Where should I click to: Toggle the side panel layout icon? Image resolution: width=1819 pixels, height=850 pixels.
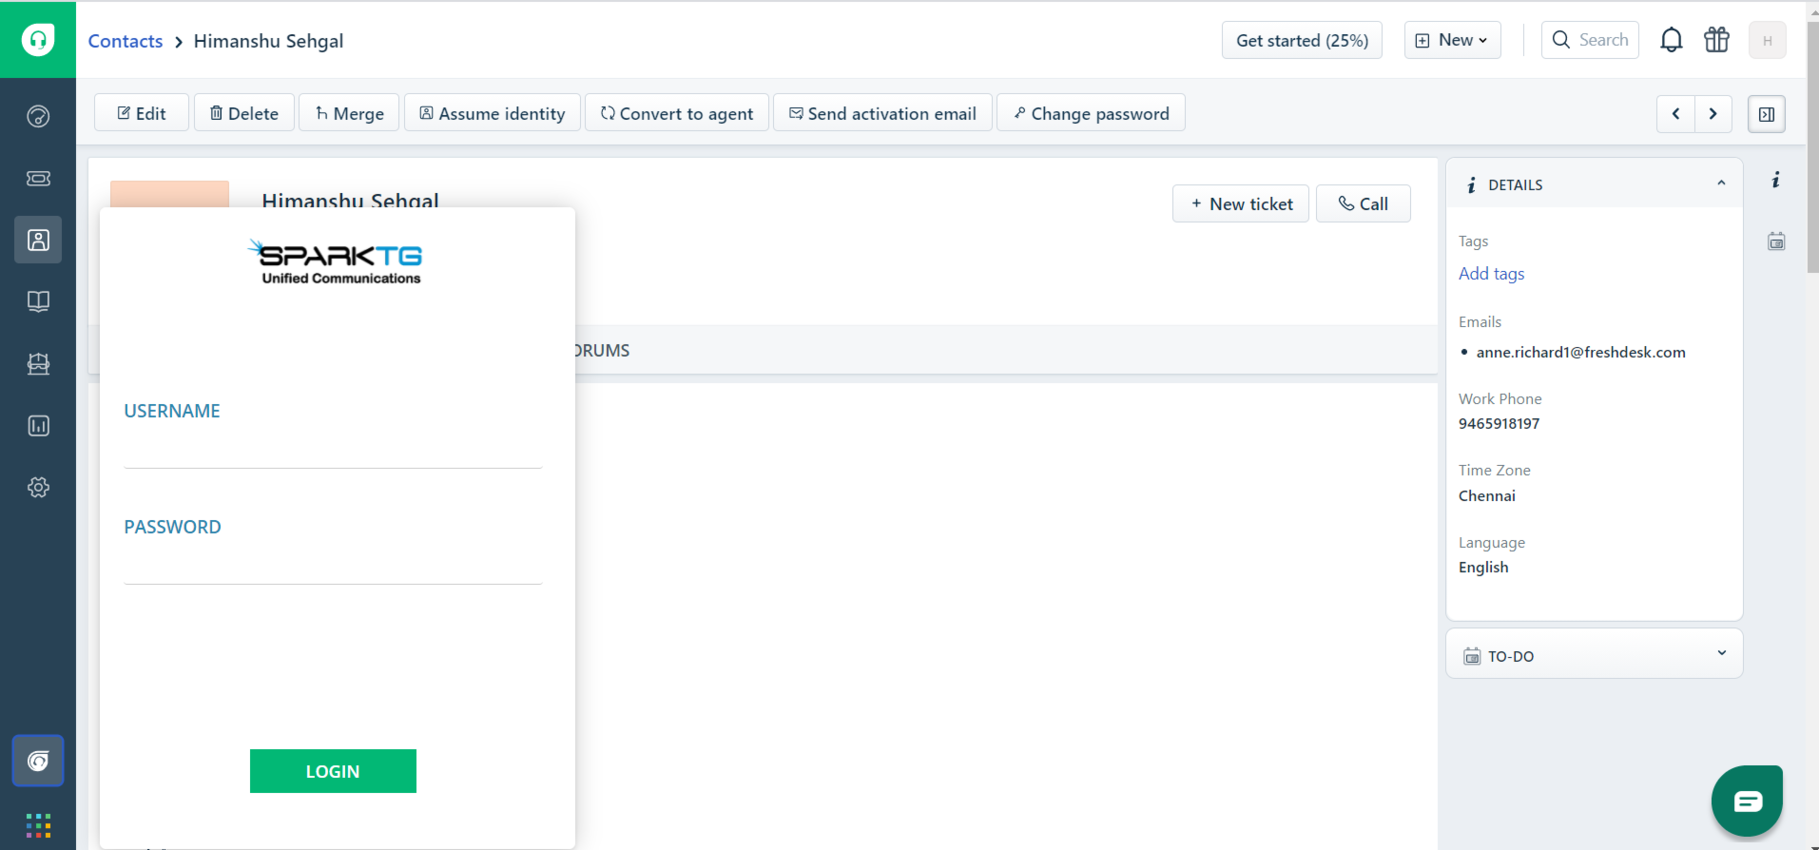[x=1767, y=114]
